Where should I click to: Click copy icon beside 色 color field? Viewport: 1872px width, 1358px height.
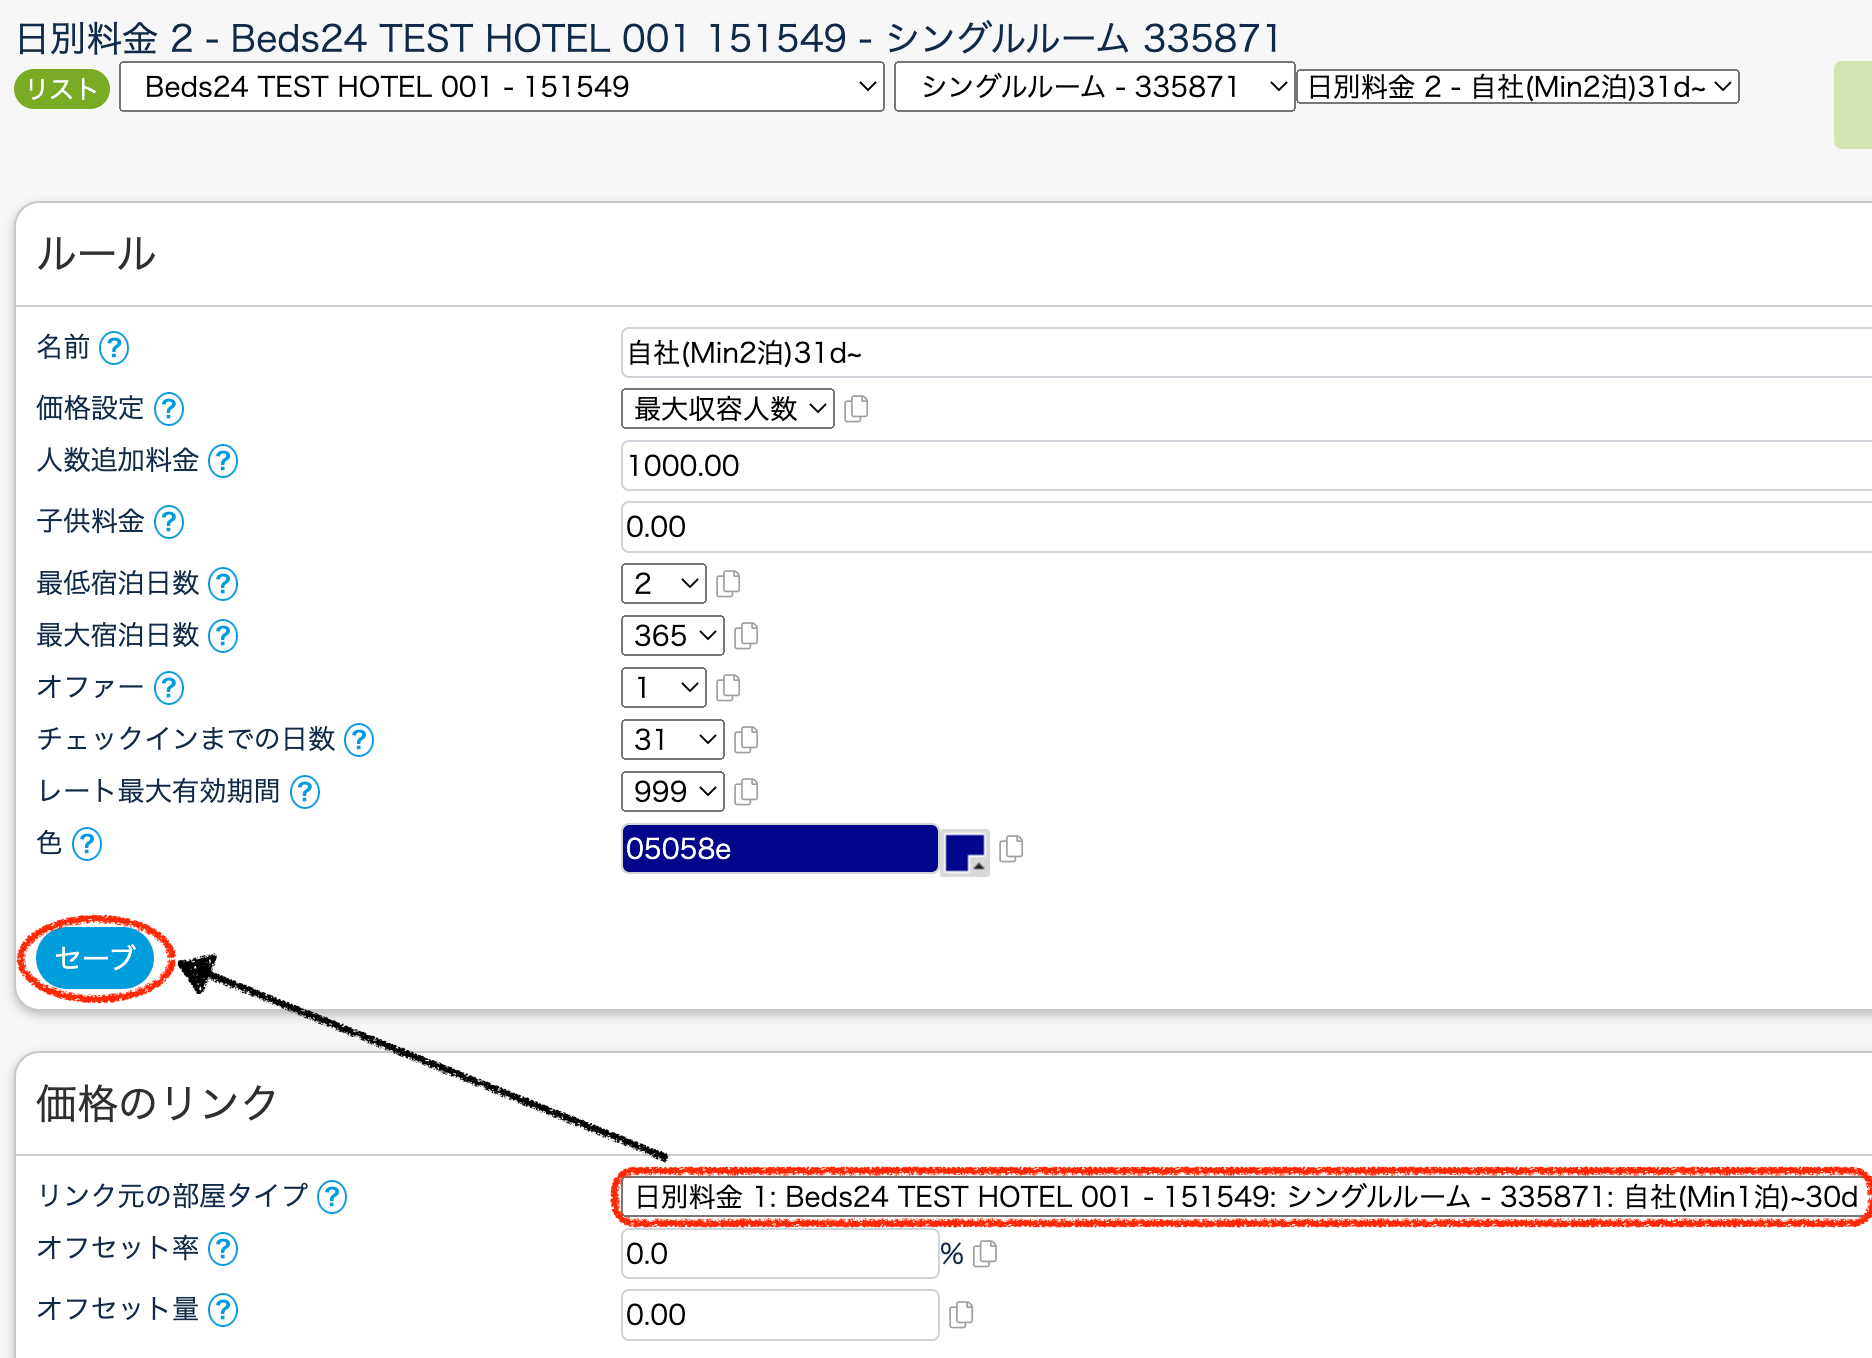pos(1011,849)
